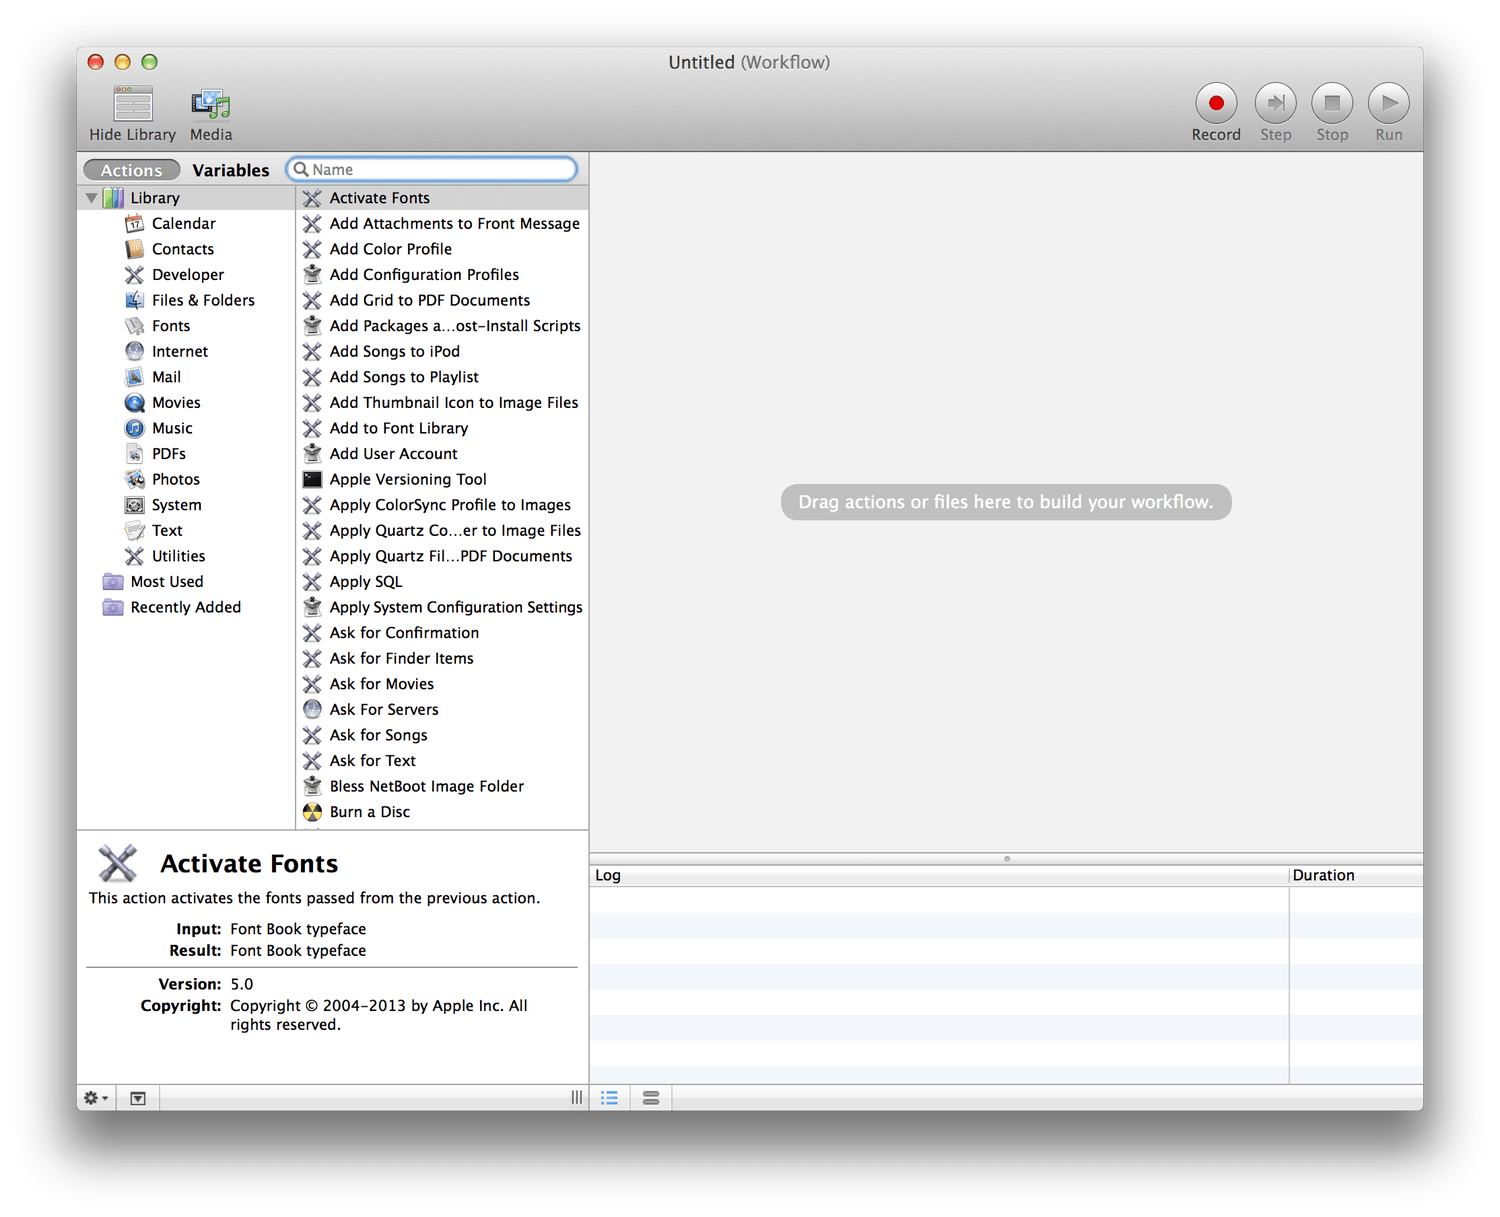The width and height of the screenshot is (1500, 1217).
Task: Show the log list view
Action: coord(609,1098)
